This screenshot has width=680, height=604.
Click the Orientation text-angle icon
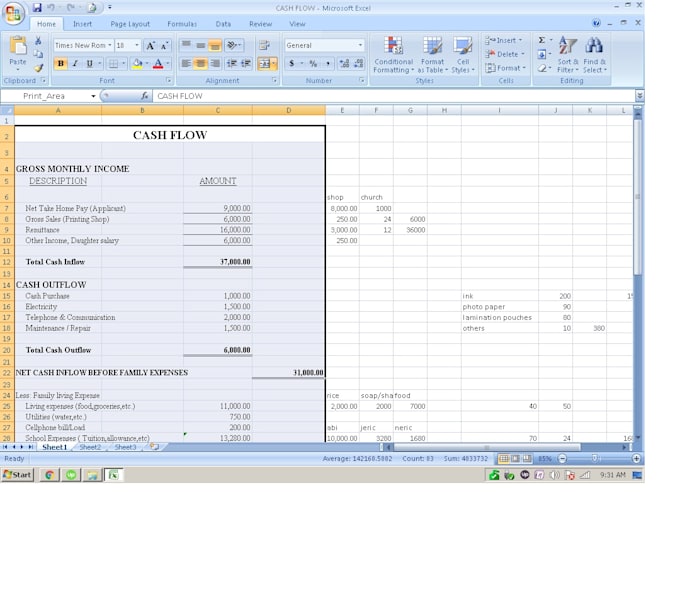(234, 45)
